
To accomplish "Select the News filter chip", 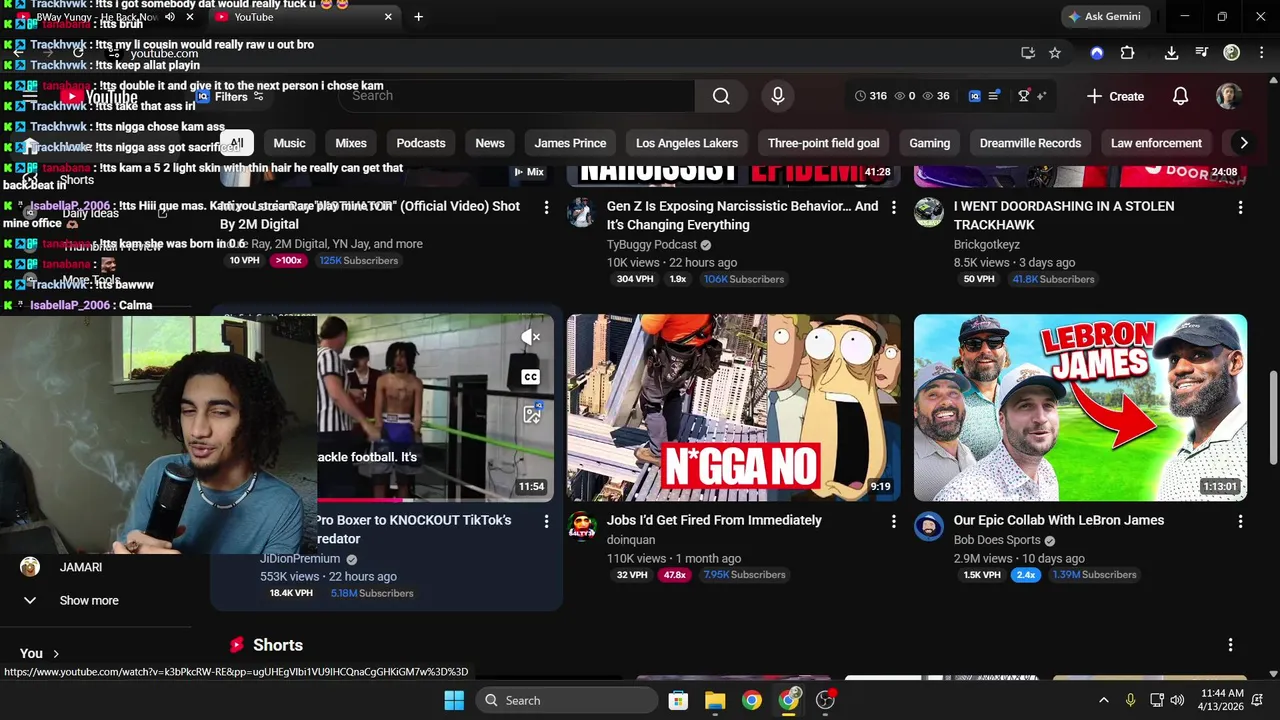I will tap(490, 143).
